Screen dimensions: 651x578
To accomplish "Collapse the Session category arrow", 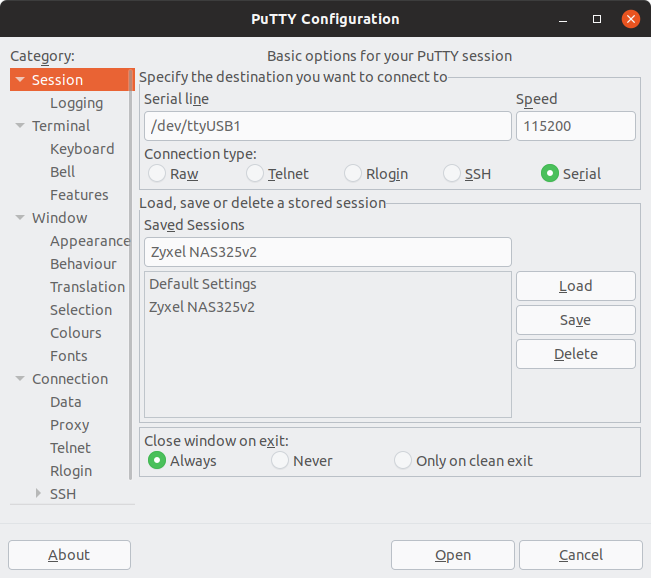I will point(20,79).
